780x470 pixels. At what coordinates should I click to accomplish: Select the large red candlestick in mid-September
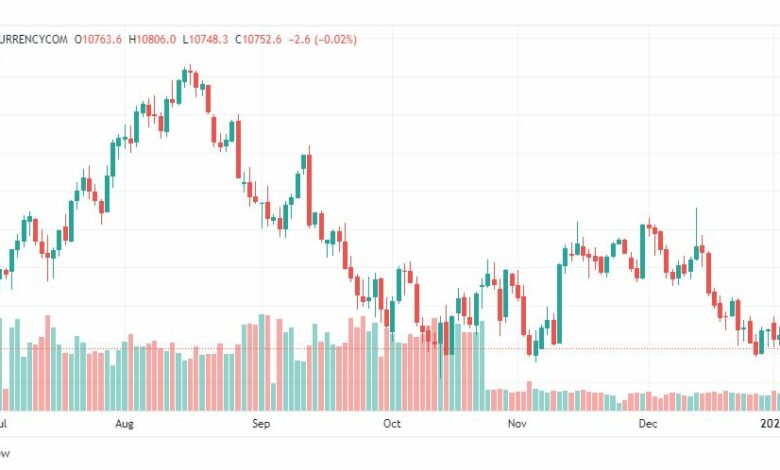pos(309,189)
